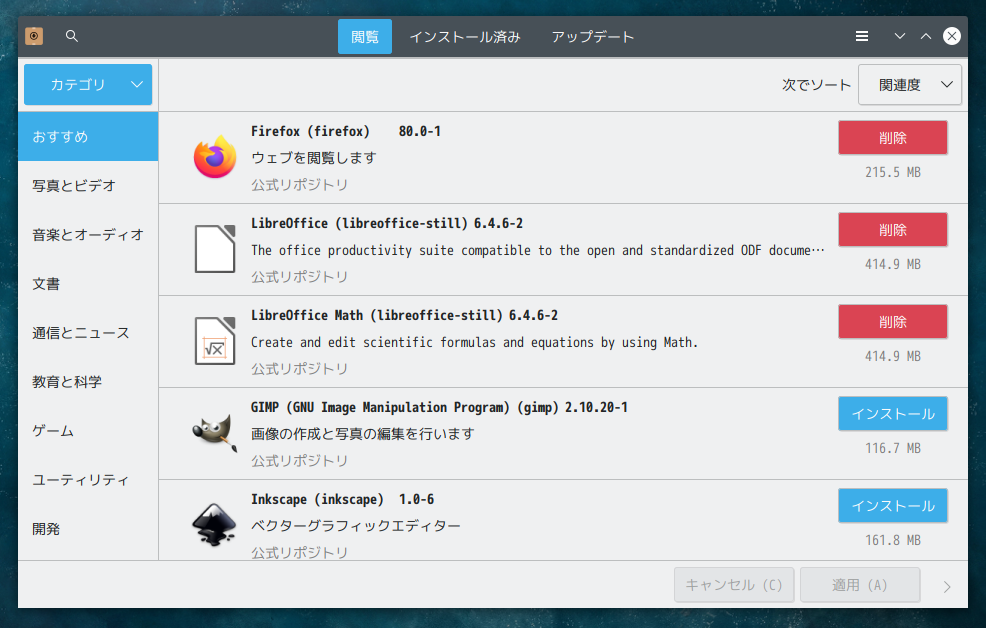Viewport: 986px width, 628px height.
Task: Click the maximize chevron in title bar
Action: coord(926,36)
